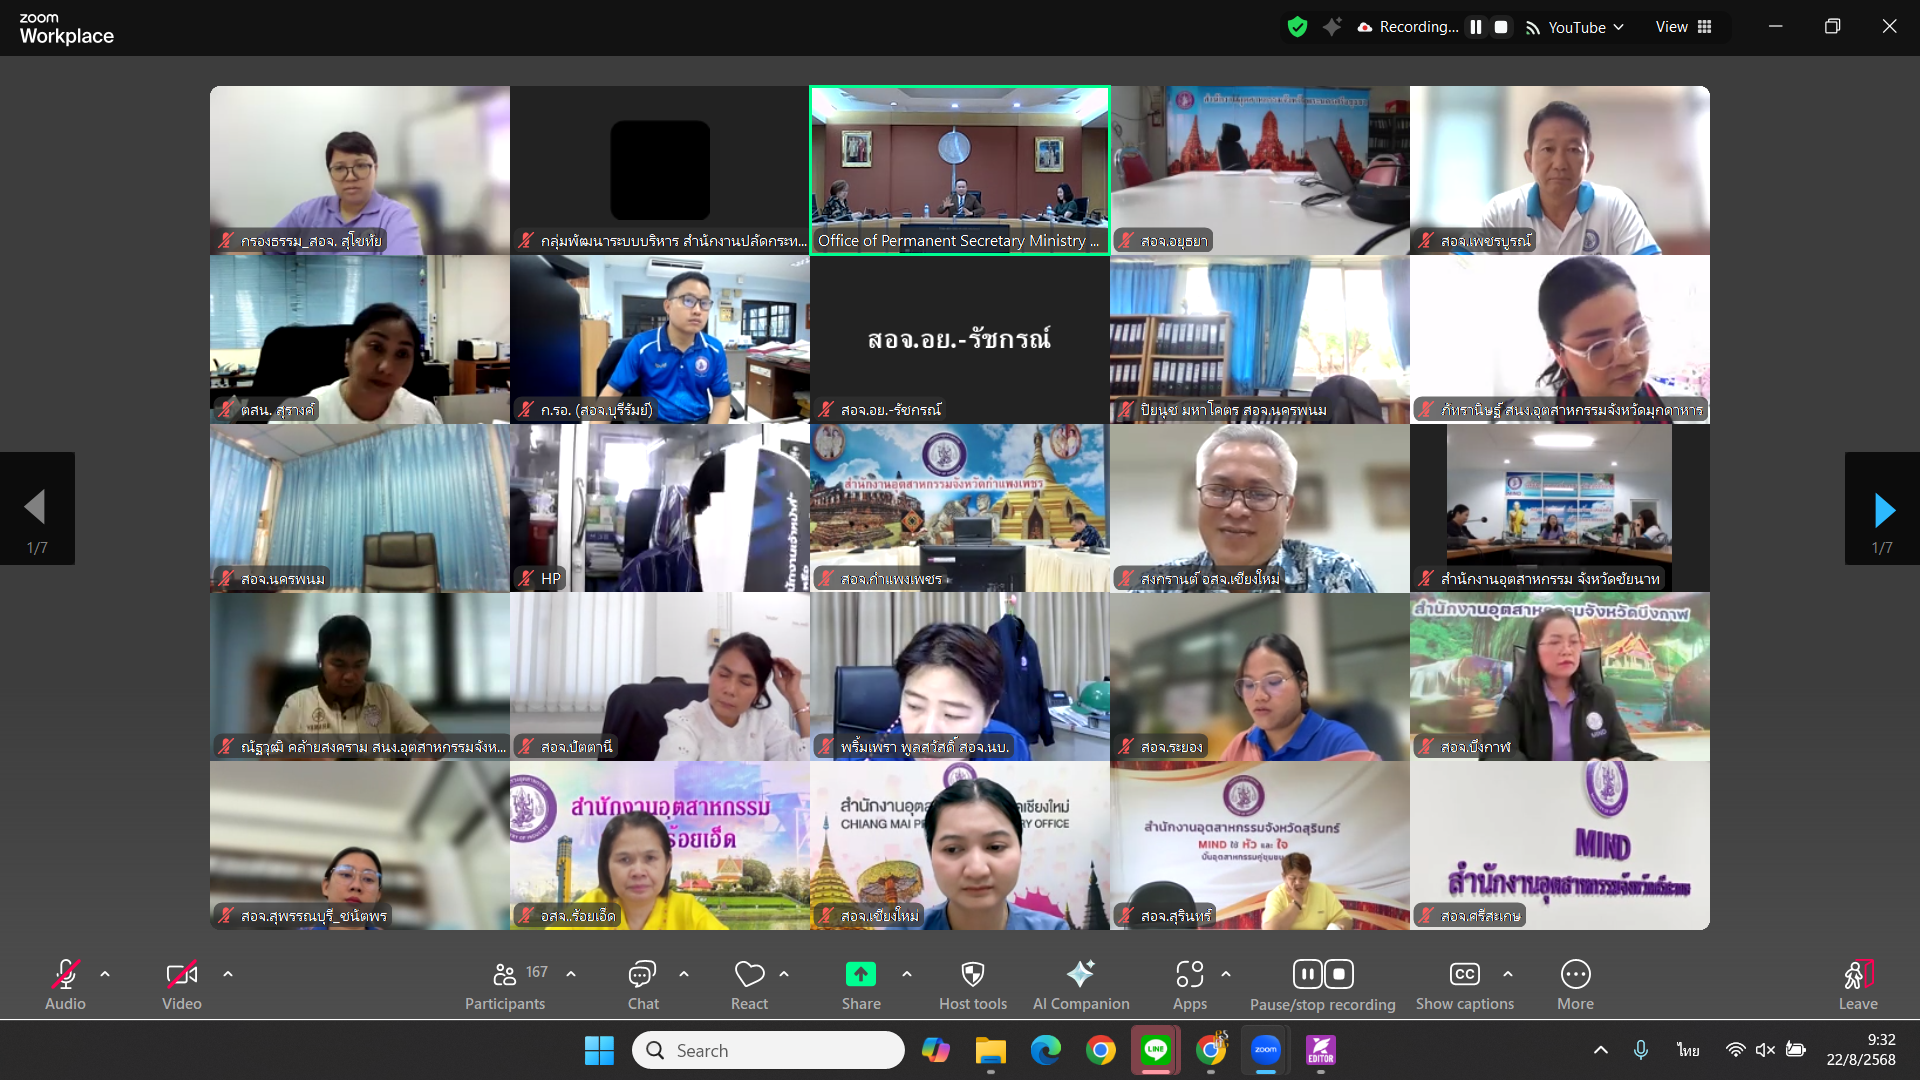Click the green Share screen icon
Screen dimensions: 1920x1080
[860, 974]
